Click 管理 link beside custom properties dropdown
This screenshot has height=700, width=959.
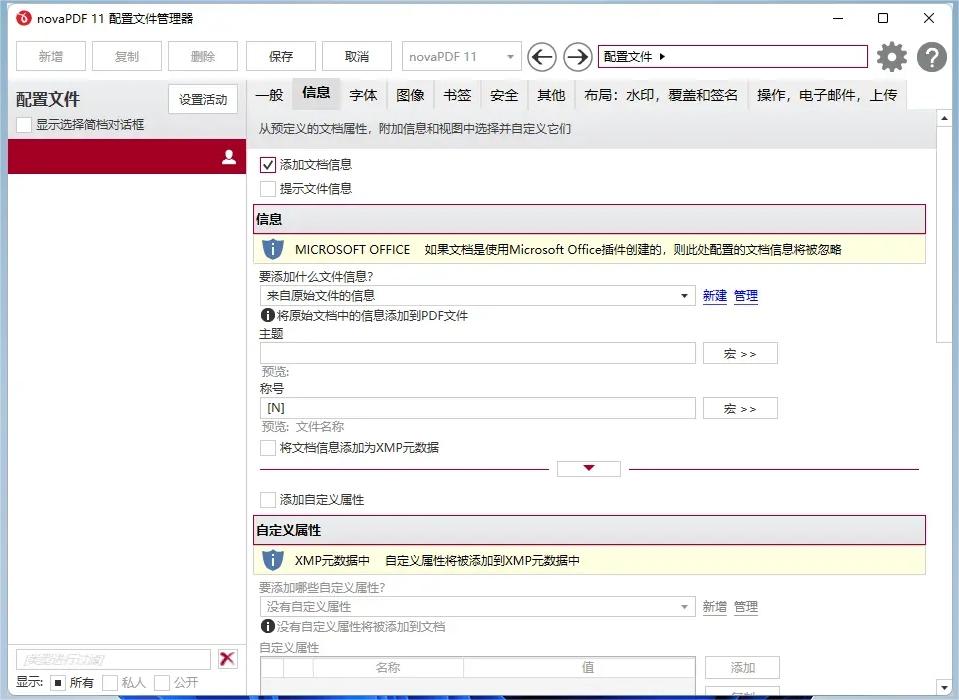pos(746,606)
